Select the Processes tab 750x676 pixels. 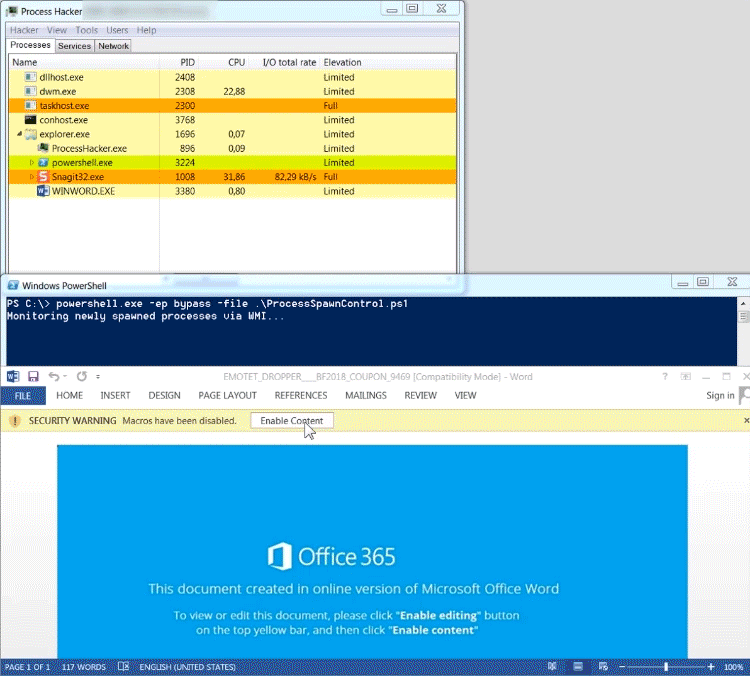click(31, 45)
